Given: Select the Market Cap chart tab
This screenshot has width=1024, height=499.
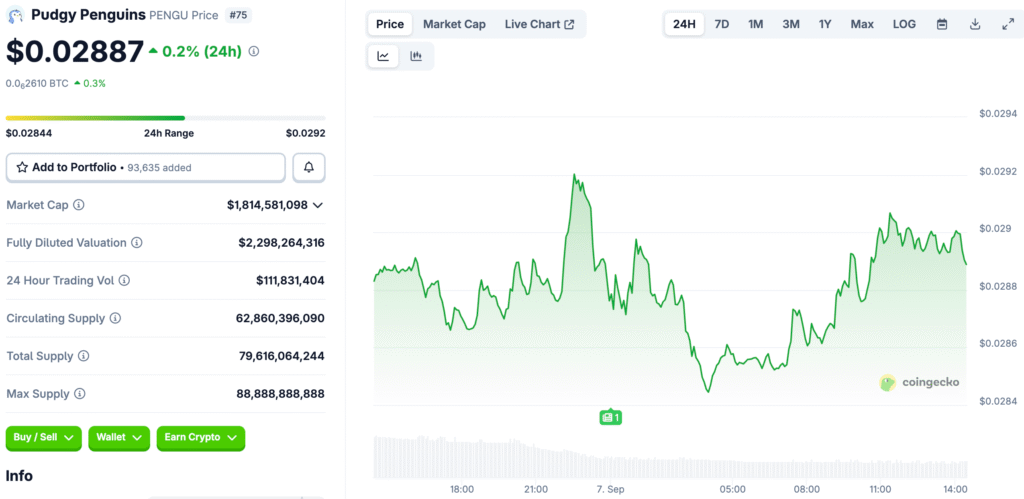Looking at the screenshot, I should tap(455, 24).
